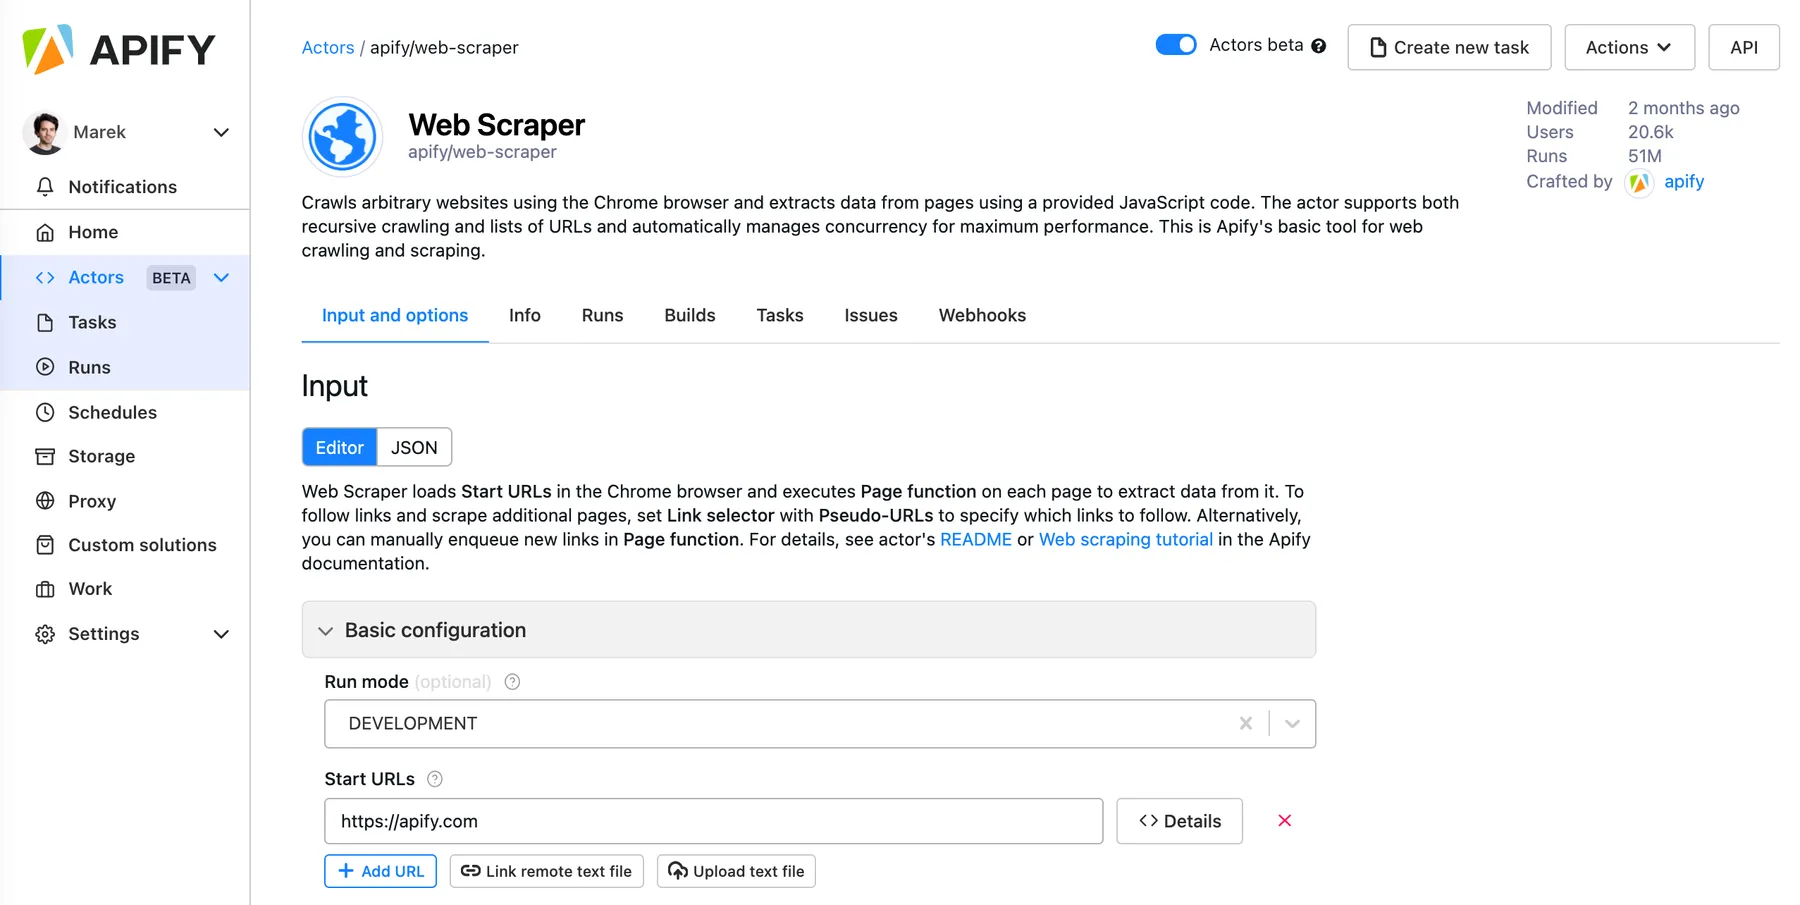Click the Home house icon
Viewport: 1800px width, 905px height.
pyautogui.click(x=45, y=232)
